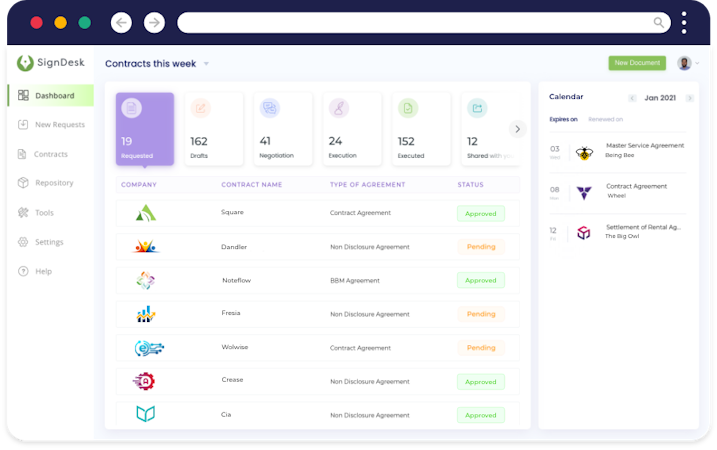Click The Big Owl logo
717x450 pixels.
click(x=583, y=233)
